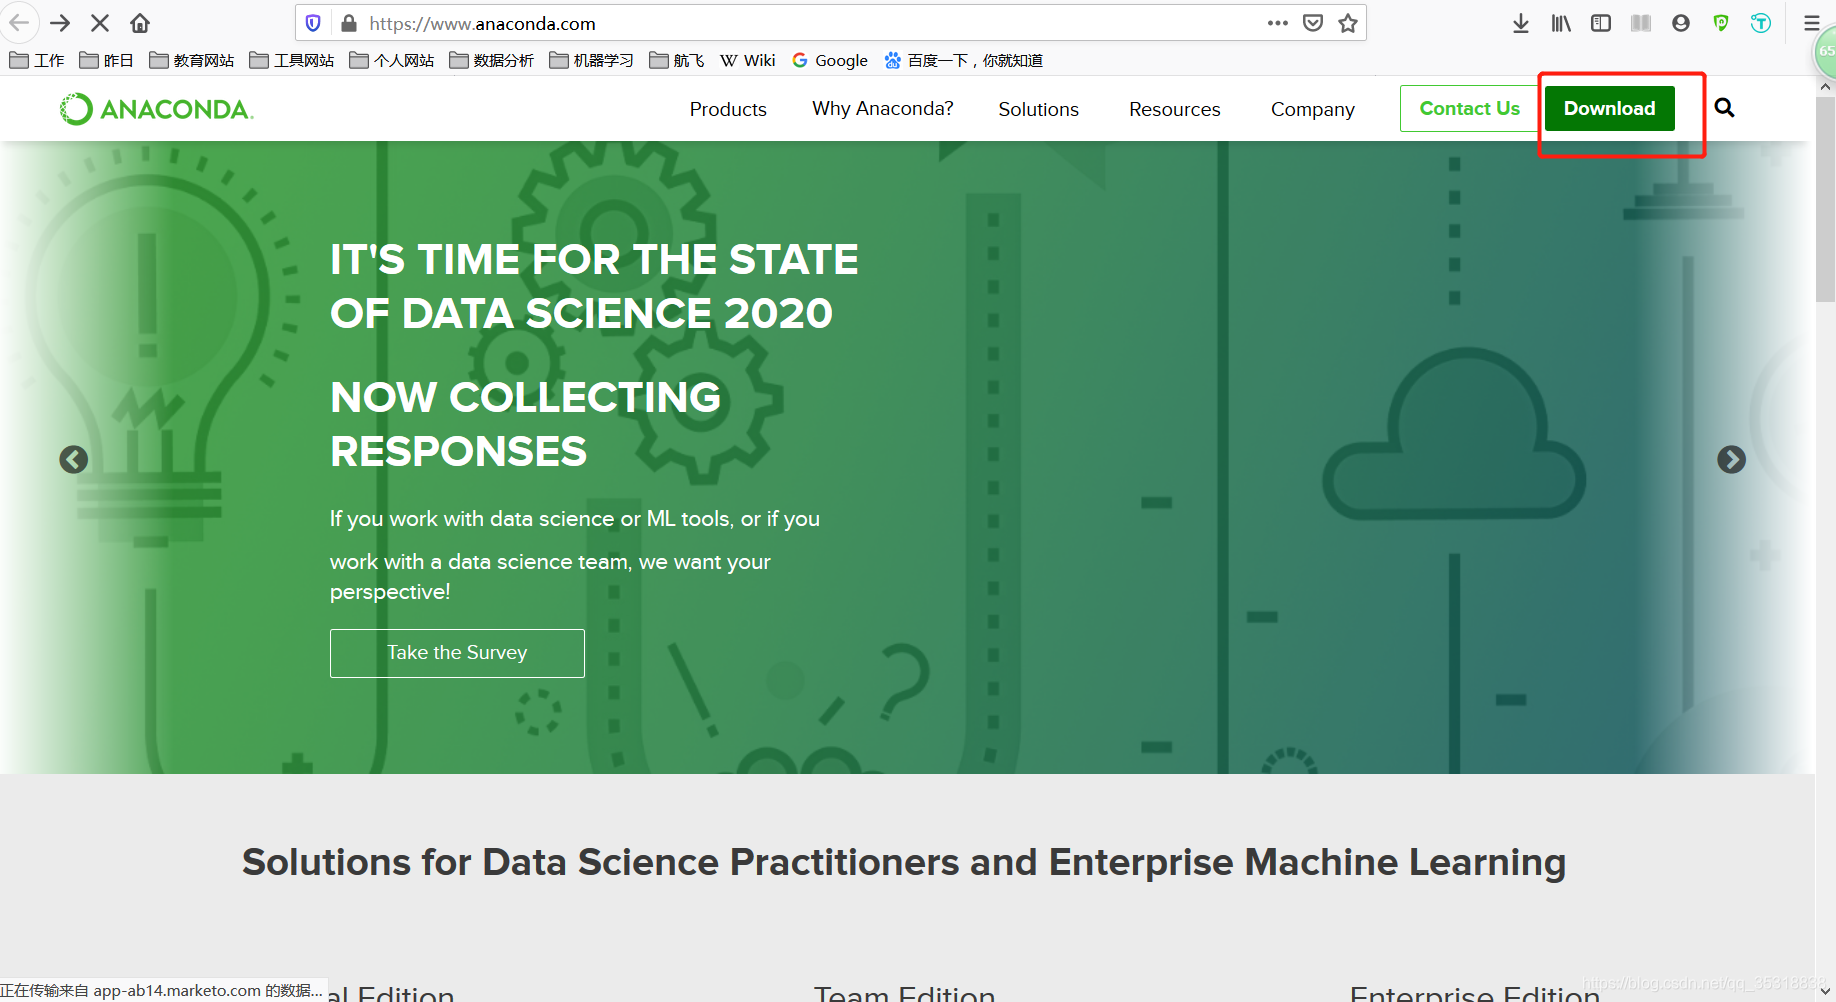The width and height of the screenshot is (1836, 1002).
Task: Click the teal circular T extension icon
Action: tap(1761, 23)
